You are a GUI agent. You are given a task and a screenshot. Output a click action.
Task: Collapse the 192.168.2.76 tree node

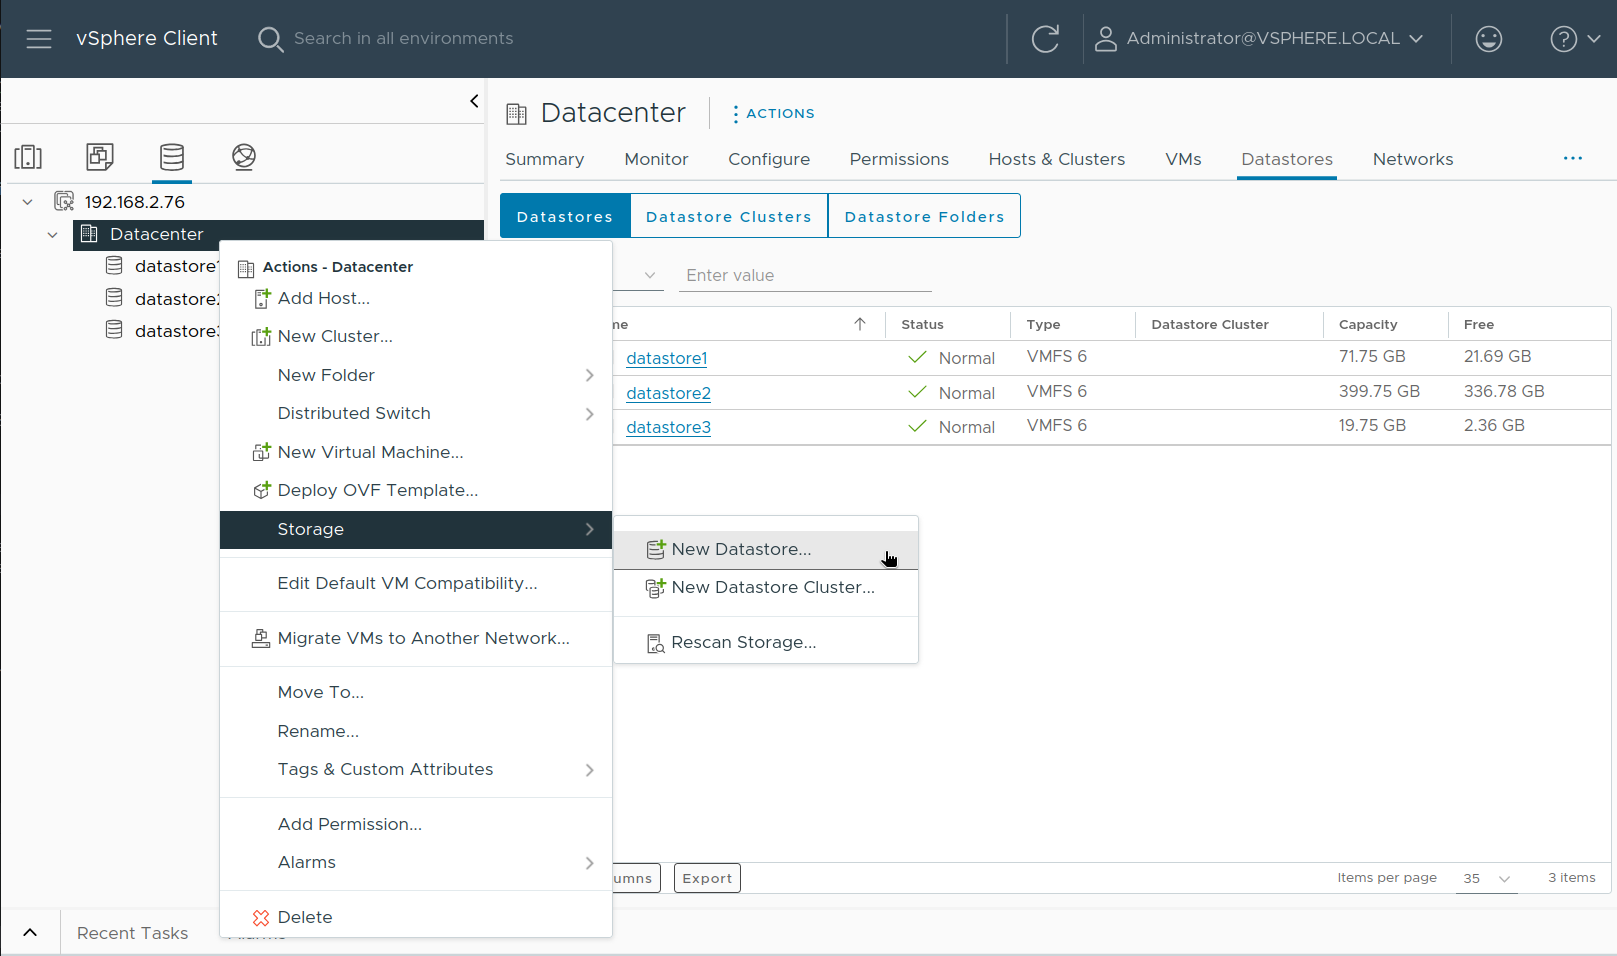pyautogui.click(x=28, y=202)
